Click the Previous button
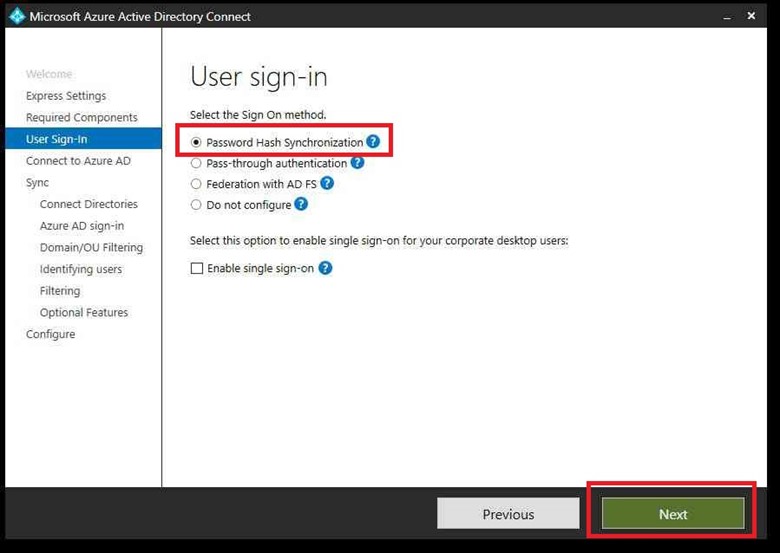 pyautogui.click(x=508, y=514)
